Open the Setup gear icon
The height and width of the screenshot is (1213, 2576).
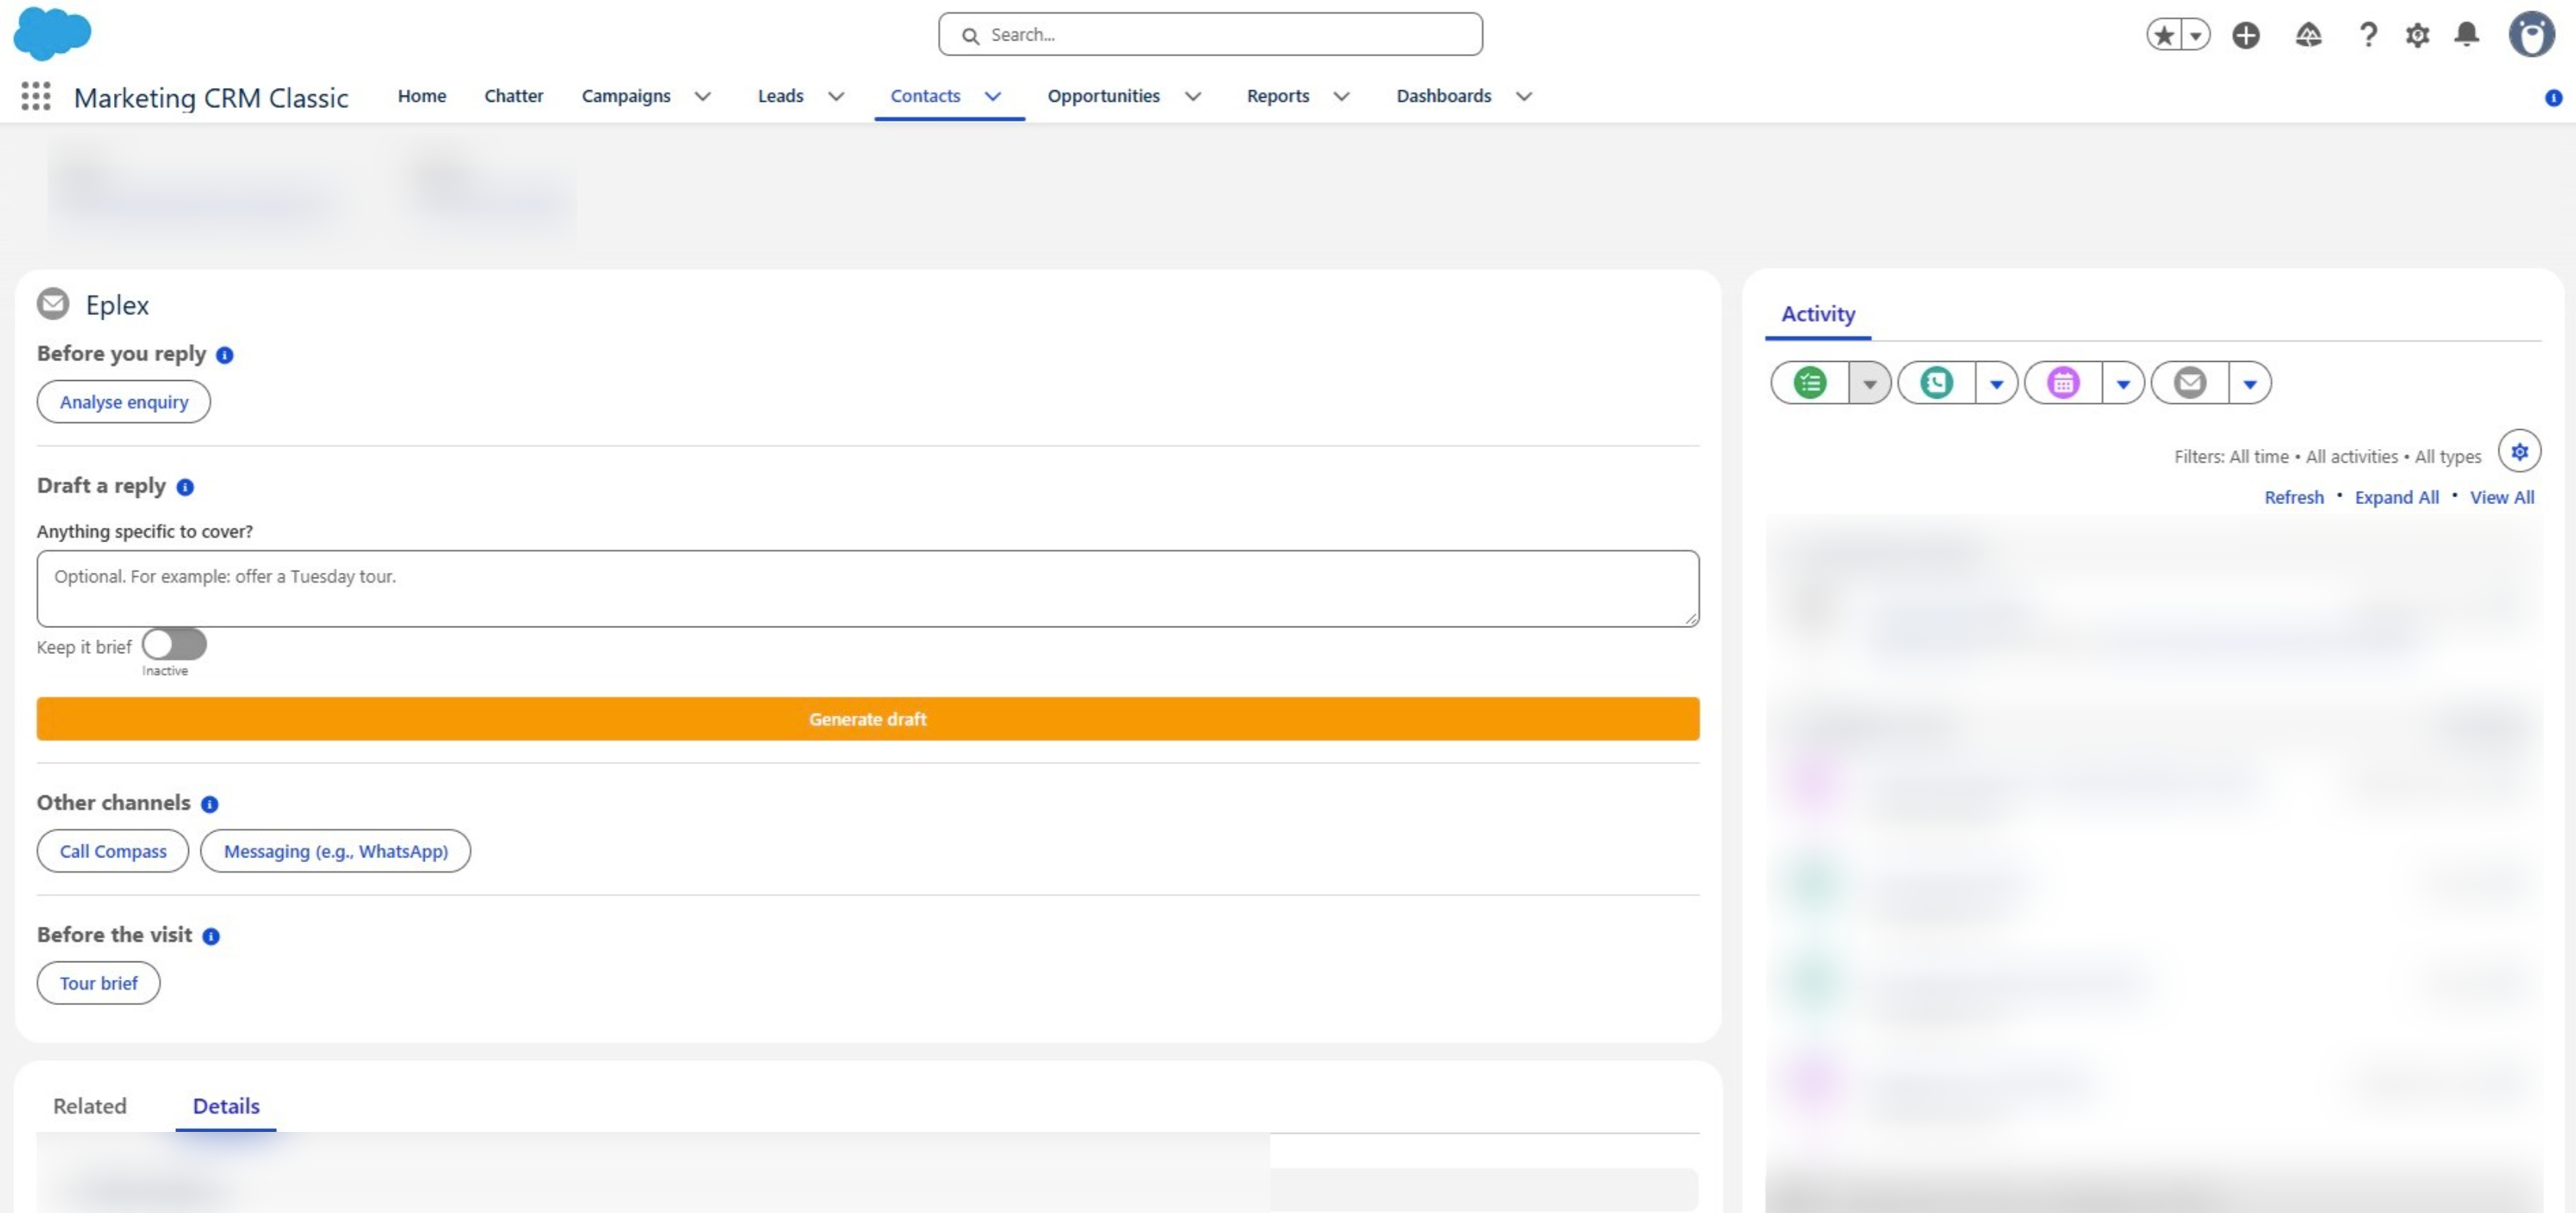point(2417,35)
